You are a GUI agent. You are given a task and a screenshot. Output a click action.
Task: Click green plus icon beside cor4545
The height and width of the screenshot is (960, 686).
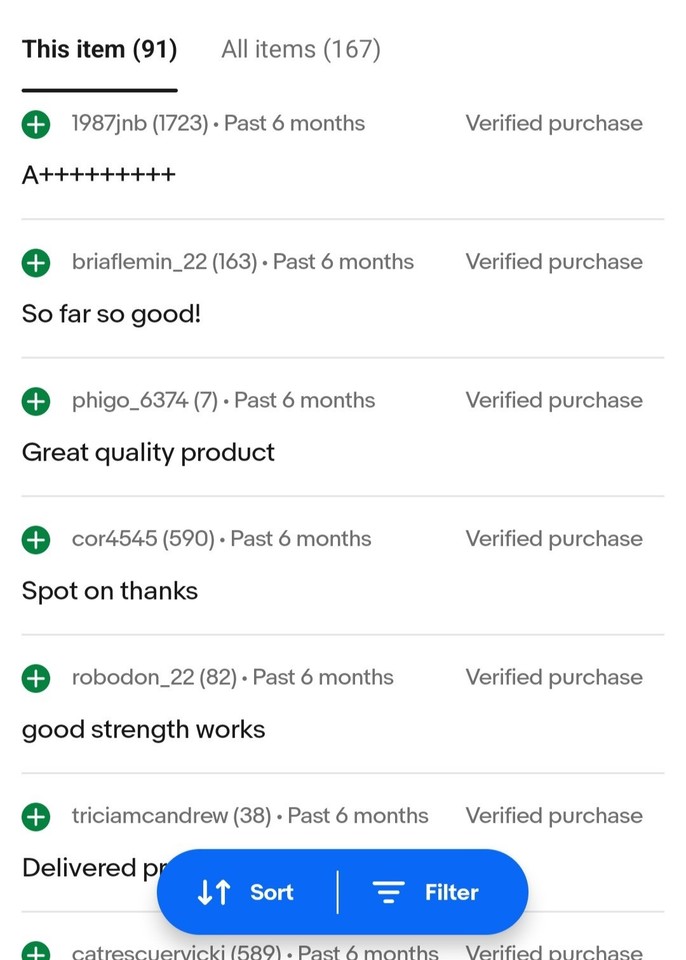click(35, 540)
